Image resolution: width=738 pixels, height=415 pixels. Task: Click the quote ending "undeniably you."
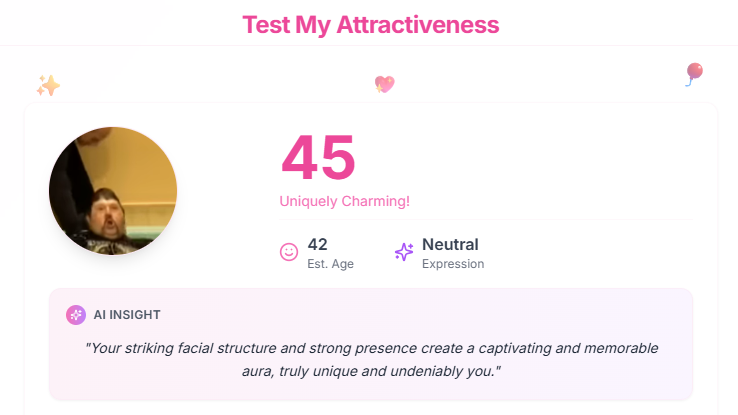click(371, 371)
